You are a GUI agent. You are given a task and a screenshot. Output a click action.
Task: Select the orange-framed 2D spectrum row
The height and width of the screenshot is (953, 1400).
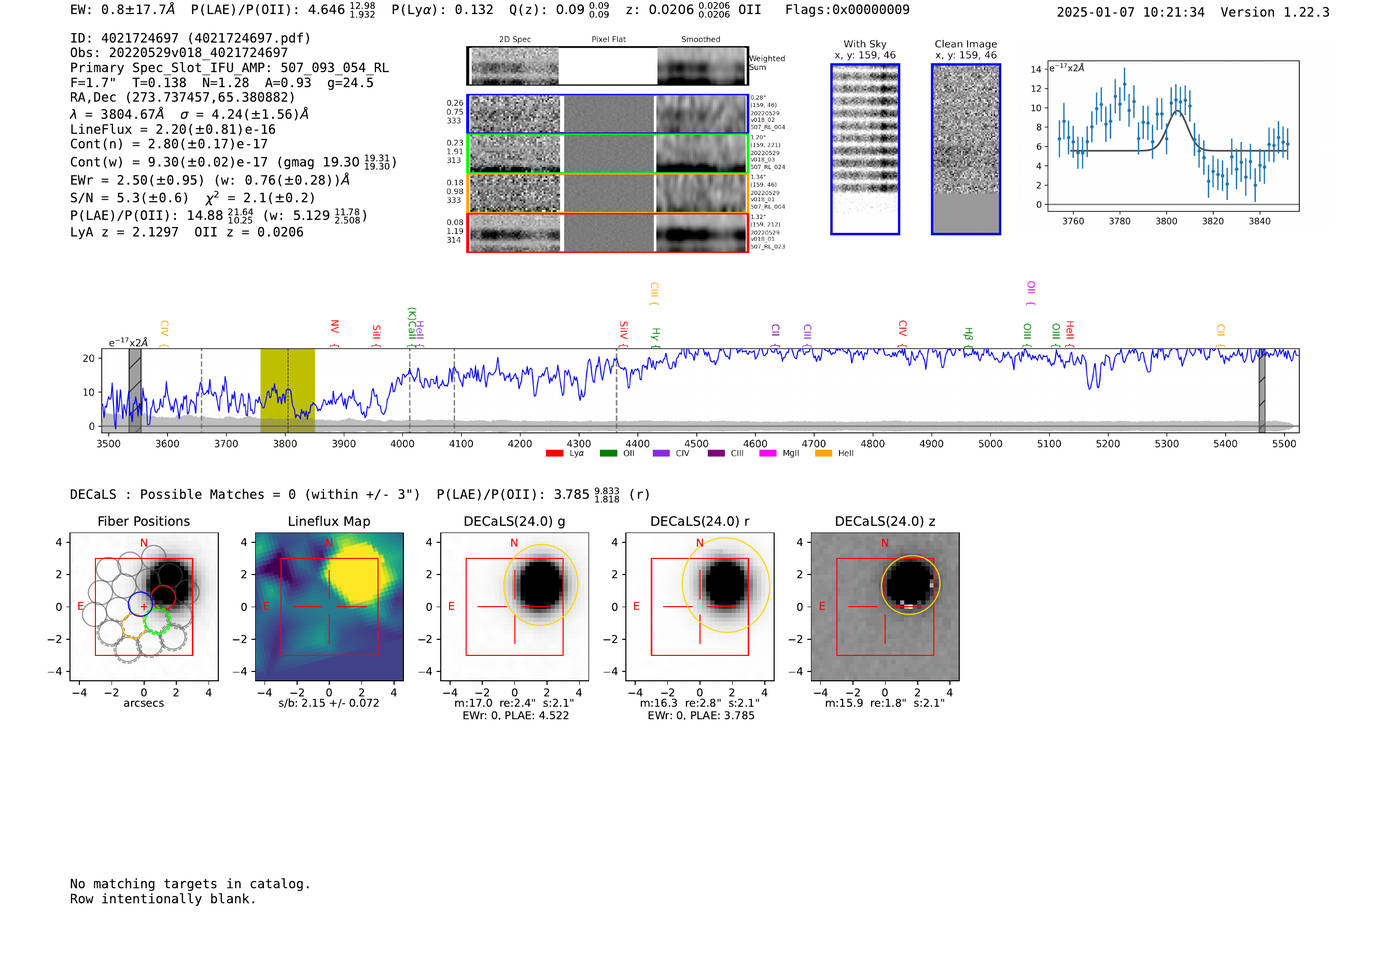tap(608, 193)
